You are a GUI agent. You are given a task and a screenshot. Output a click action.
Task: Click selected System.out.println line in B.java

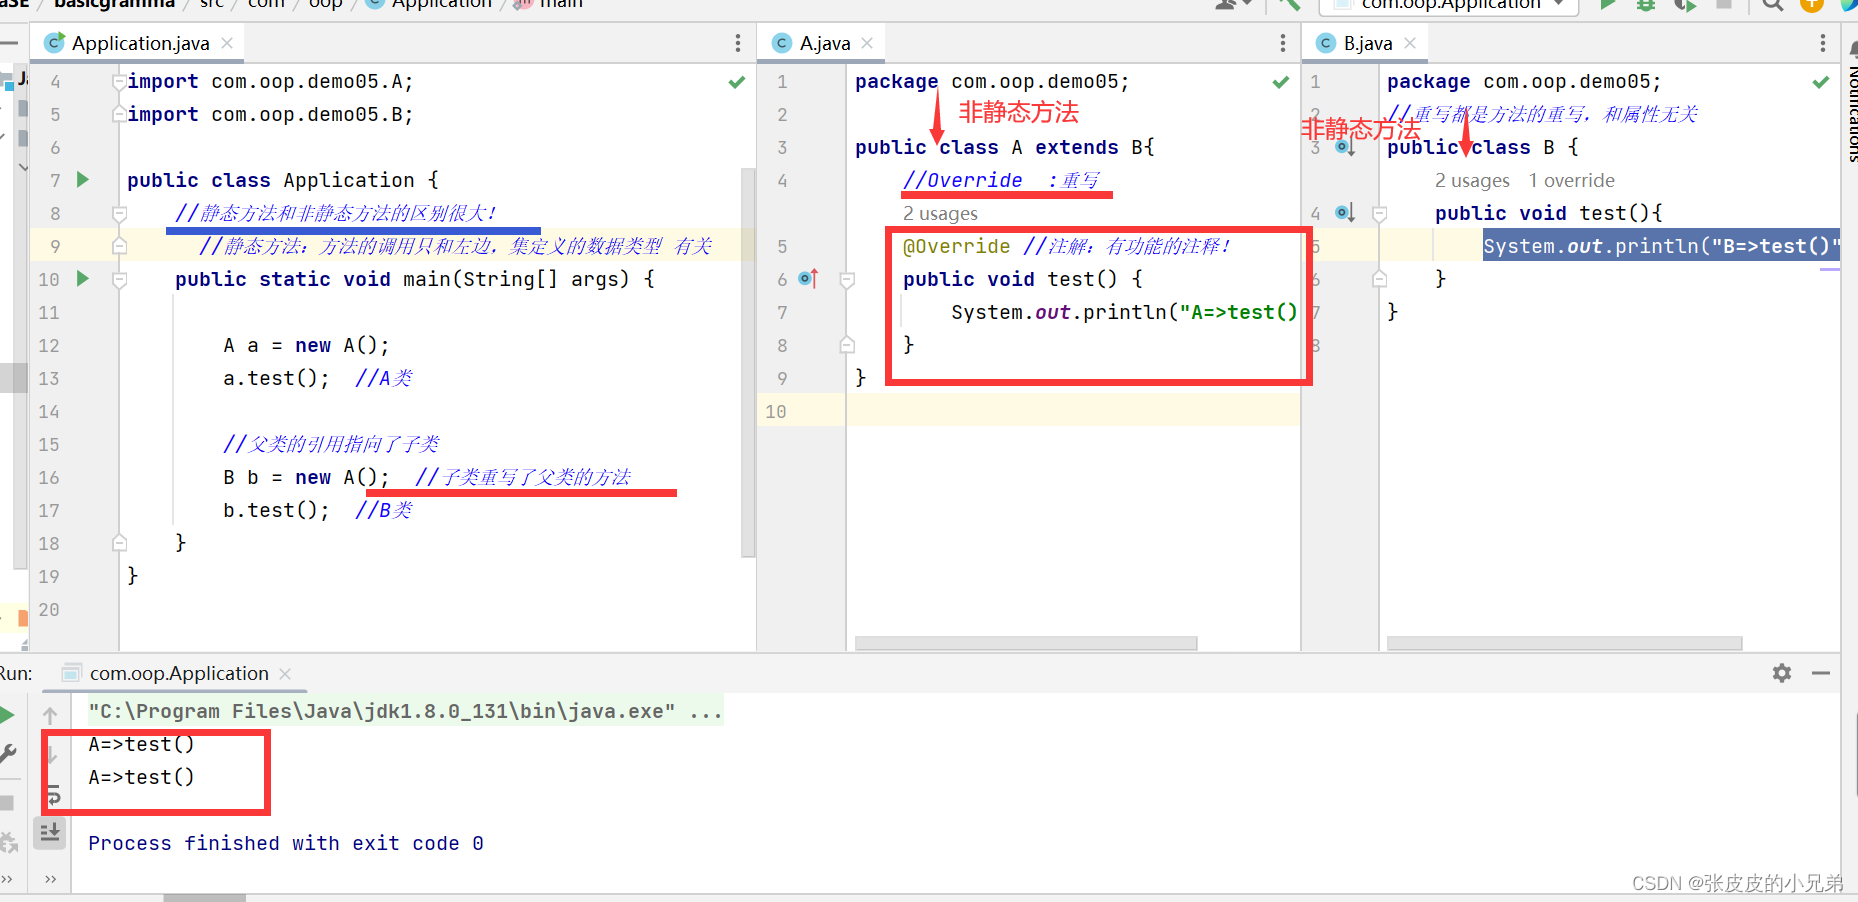click(x=1661, y=246)
